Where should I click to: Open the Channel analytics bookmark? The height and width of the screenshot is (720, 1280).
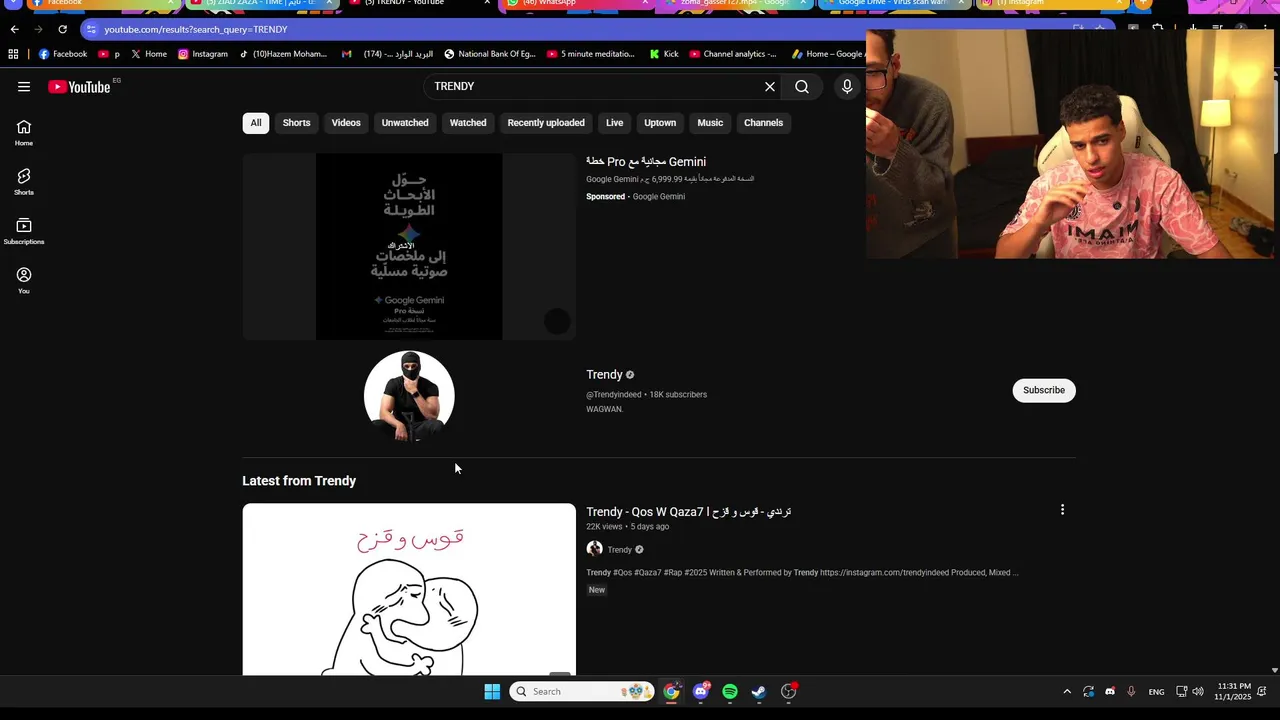pyautogui.click(x=734, y=54)
